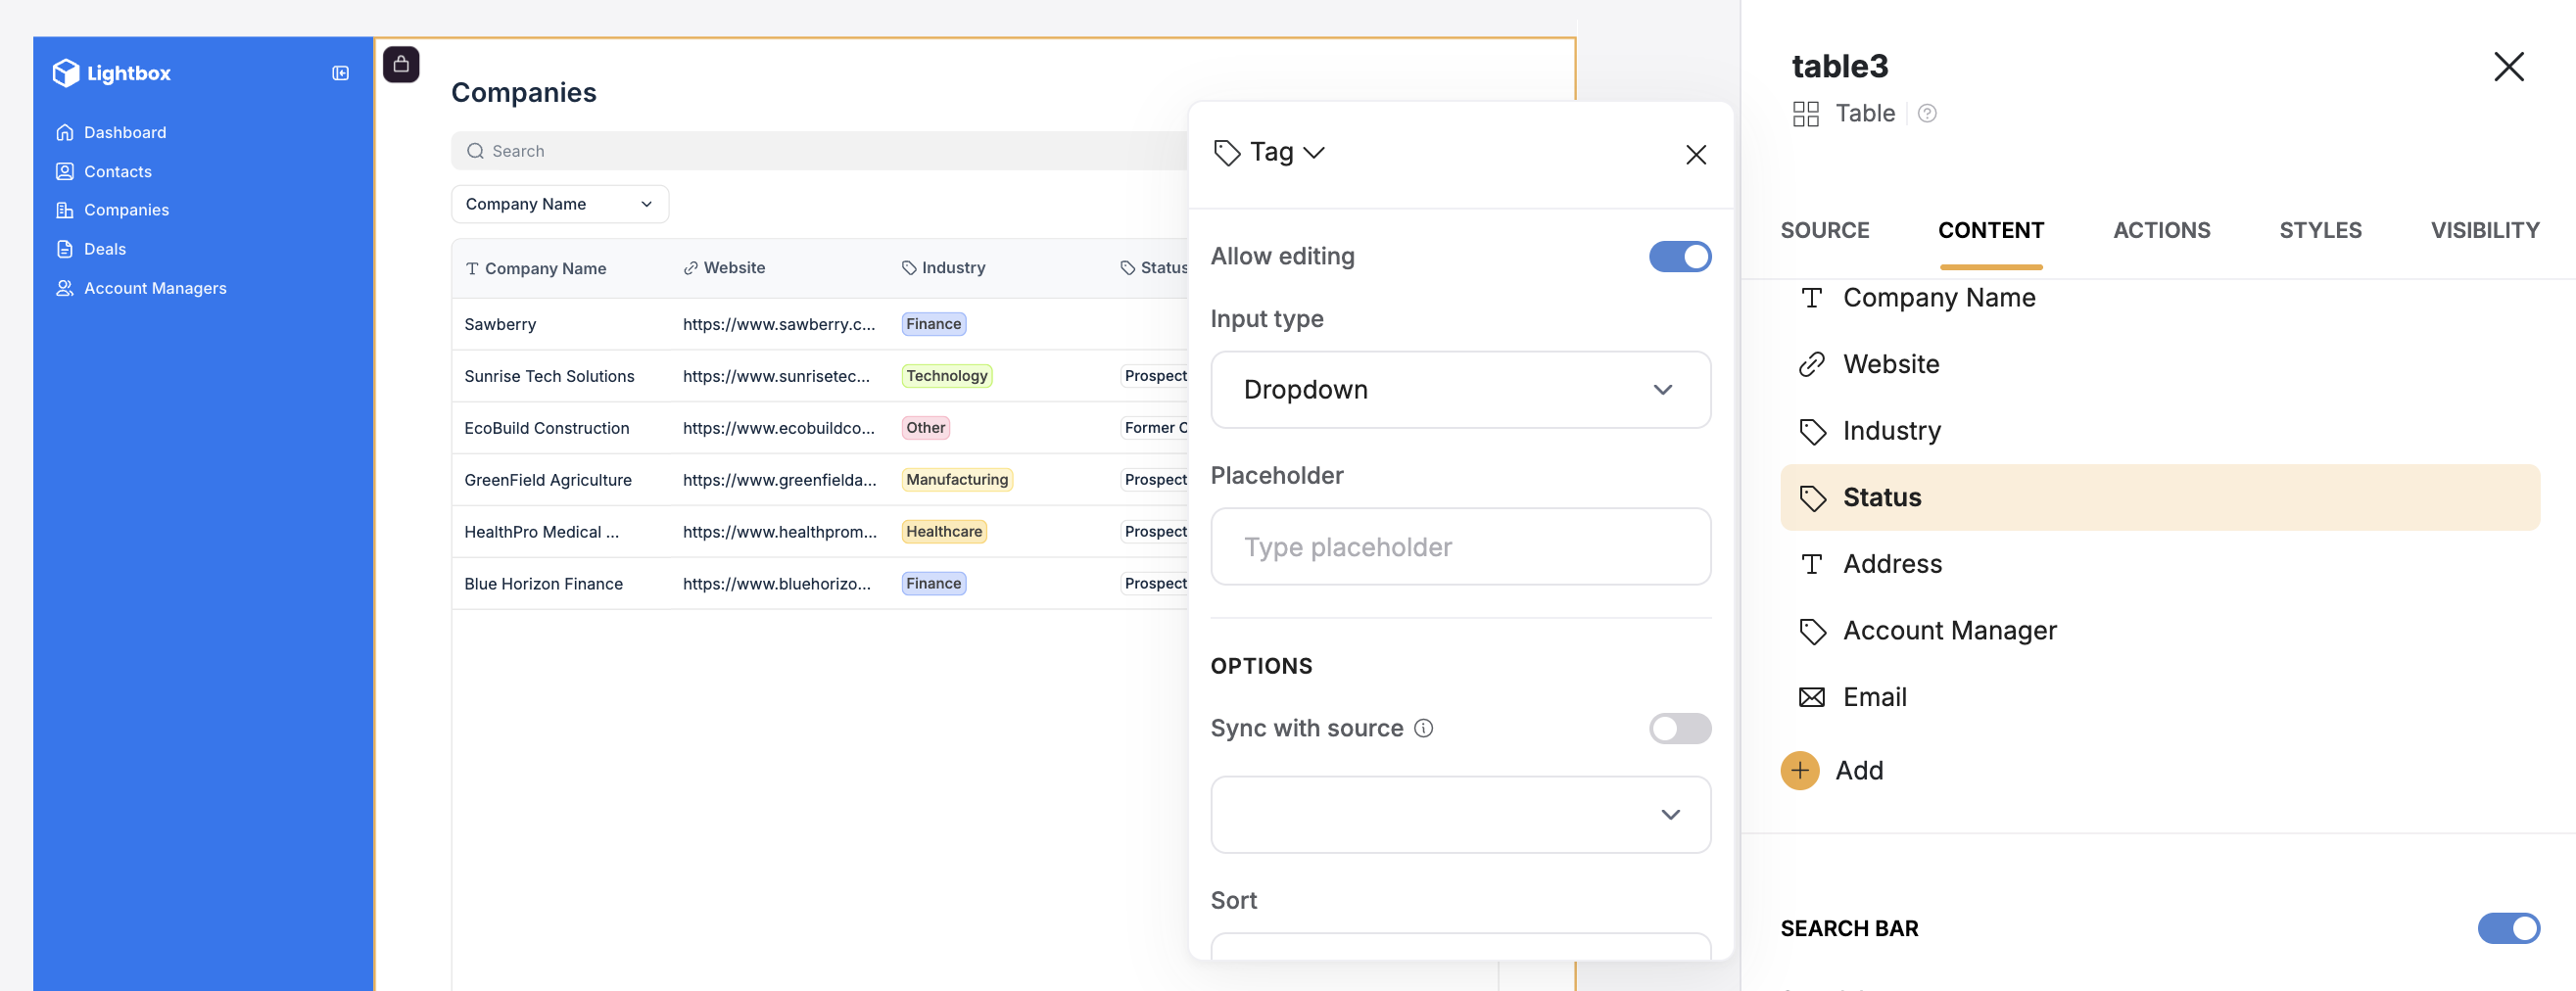This screenshot has height=991, width=2576.
Task: Go to Companies in the sidebar
Action: point(126,210)
